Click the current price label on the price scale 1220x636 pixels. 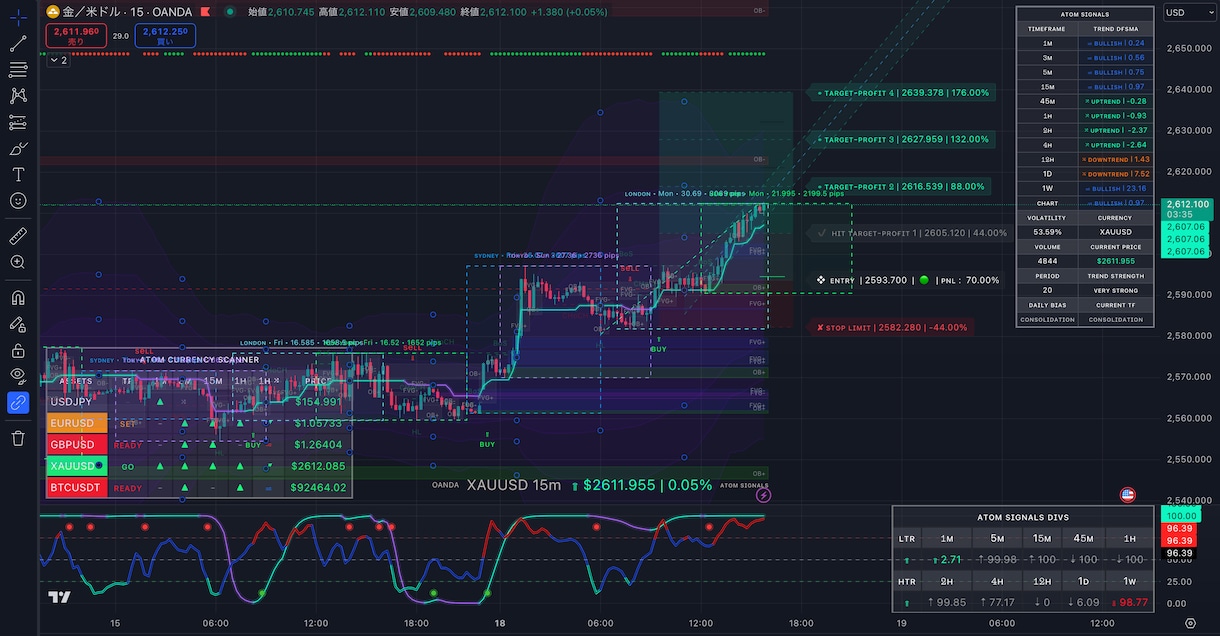click(x=1187, y=208)
